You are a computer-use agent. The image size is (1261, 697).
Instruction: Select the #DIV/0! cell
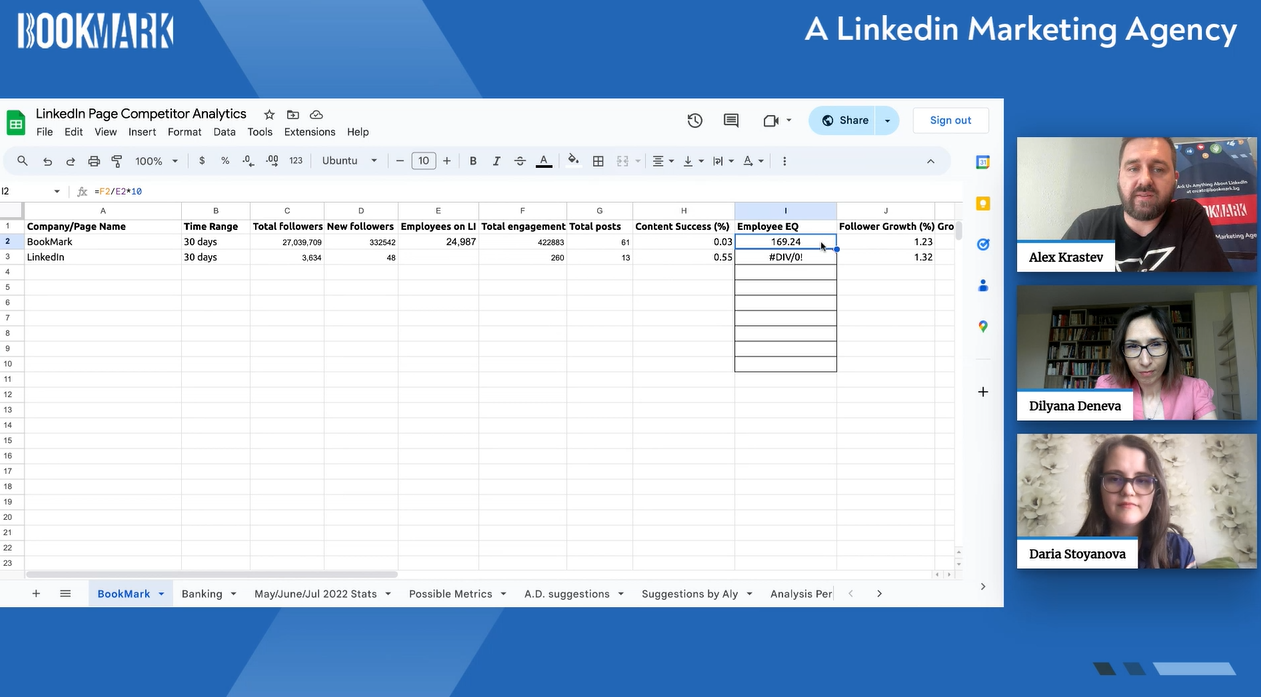point(786,257)
